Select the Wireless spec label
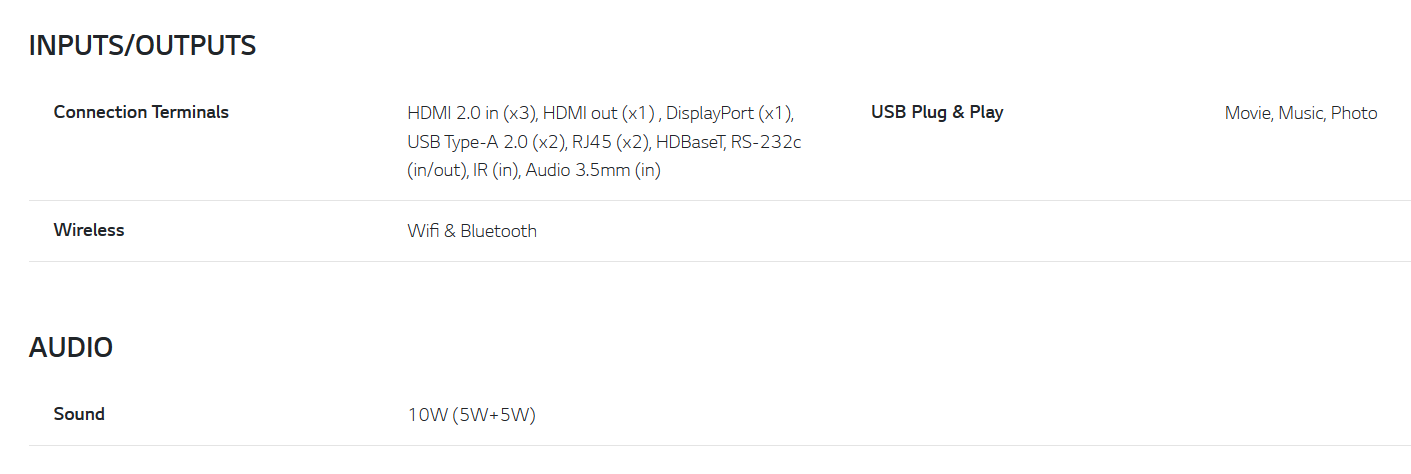 click(89, 230)
